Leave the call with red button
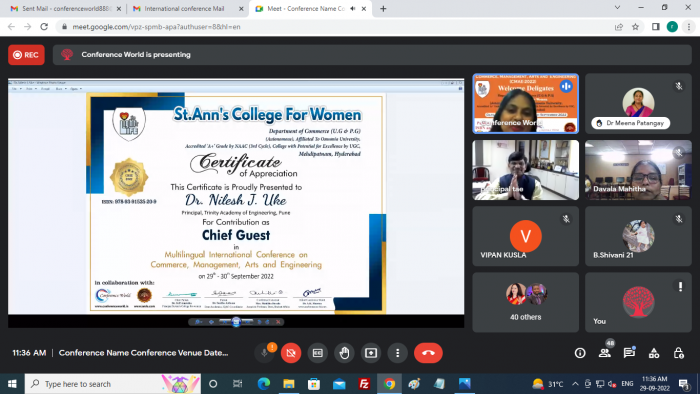Screen dimensions: 700x394 (428, 353)
